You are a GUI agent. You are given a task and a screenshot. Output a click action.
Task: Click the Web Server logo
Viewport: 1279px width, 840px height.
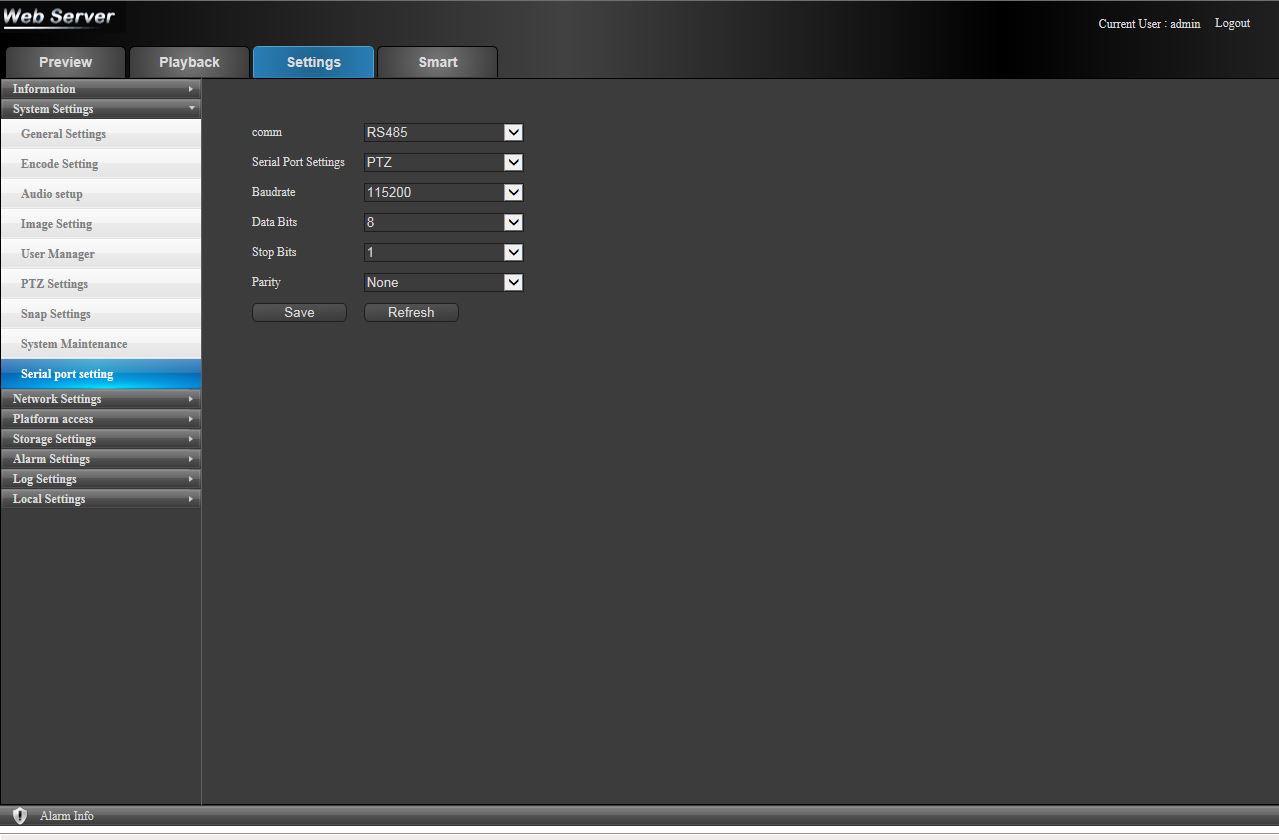click(x=60, y=17)
